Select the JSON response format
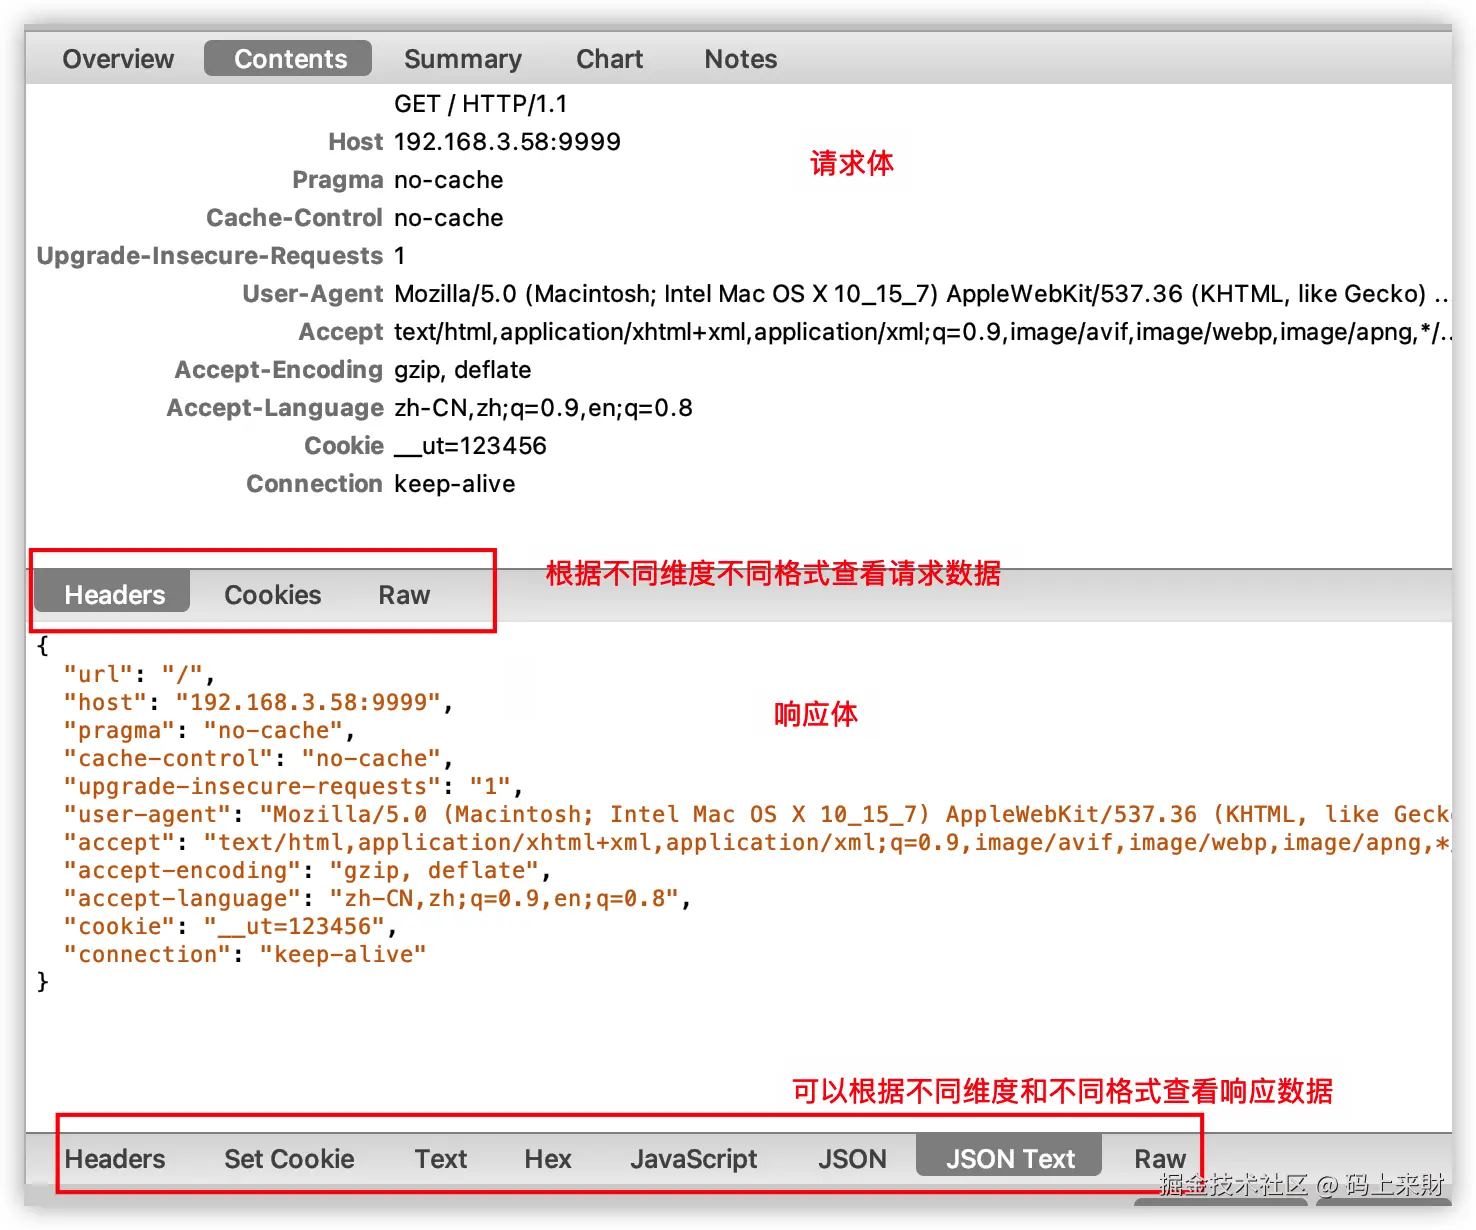 pyautogui.click(x=852, y=1158)
